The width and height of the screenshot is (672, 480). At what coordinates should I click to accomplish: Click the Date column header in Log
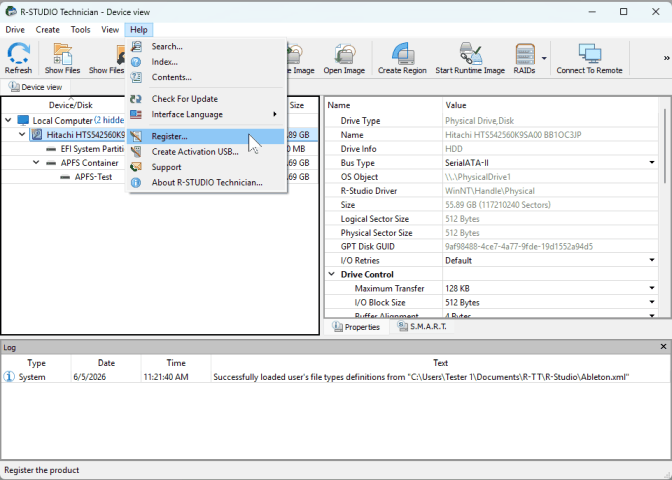106,363
